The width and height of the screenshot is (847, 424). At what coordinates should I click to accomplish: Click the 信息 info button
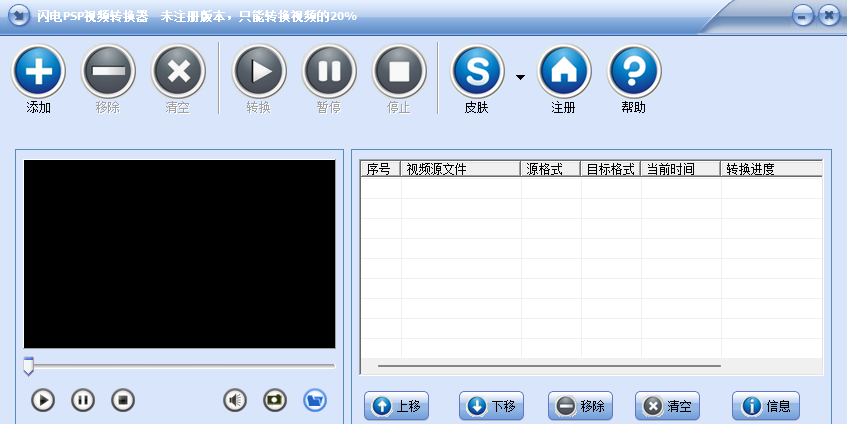coord(766,406)
